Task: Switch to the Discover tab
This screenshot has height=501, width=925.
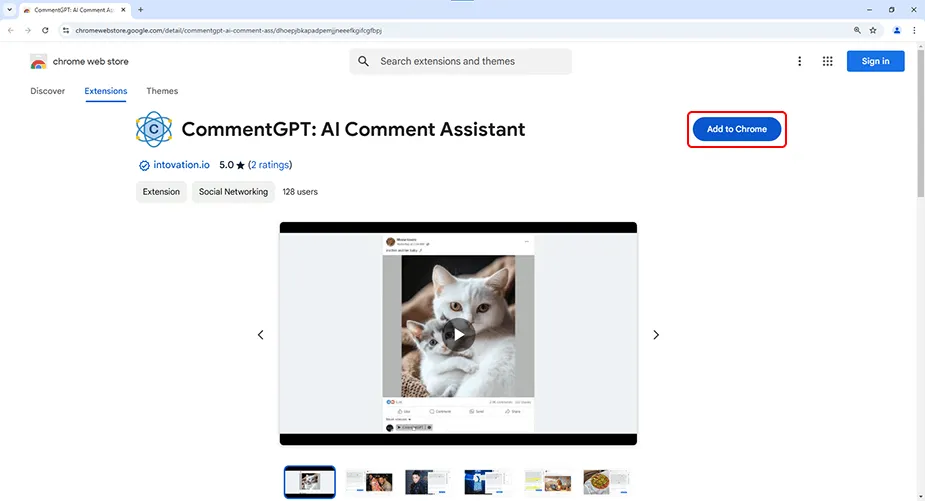Action: point(48,91)
